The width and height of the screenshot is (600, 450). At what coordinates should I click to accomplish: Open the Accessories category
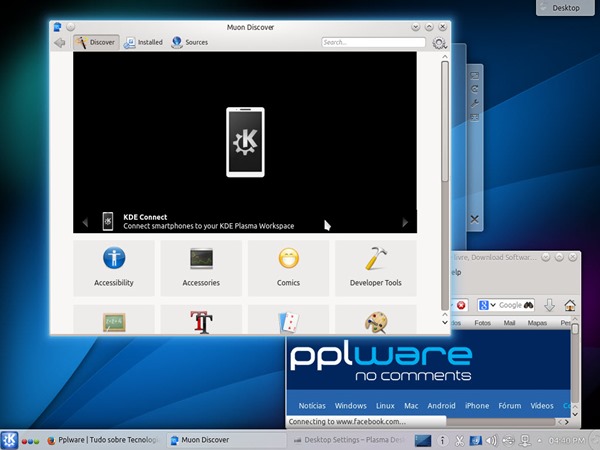[x=201, y=268]
